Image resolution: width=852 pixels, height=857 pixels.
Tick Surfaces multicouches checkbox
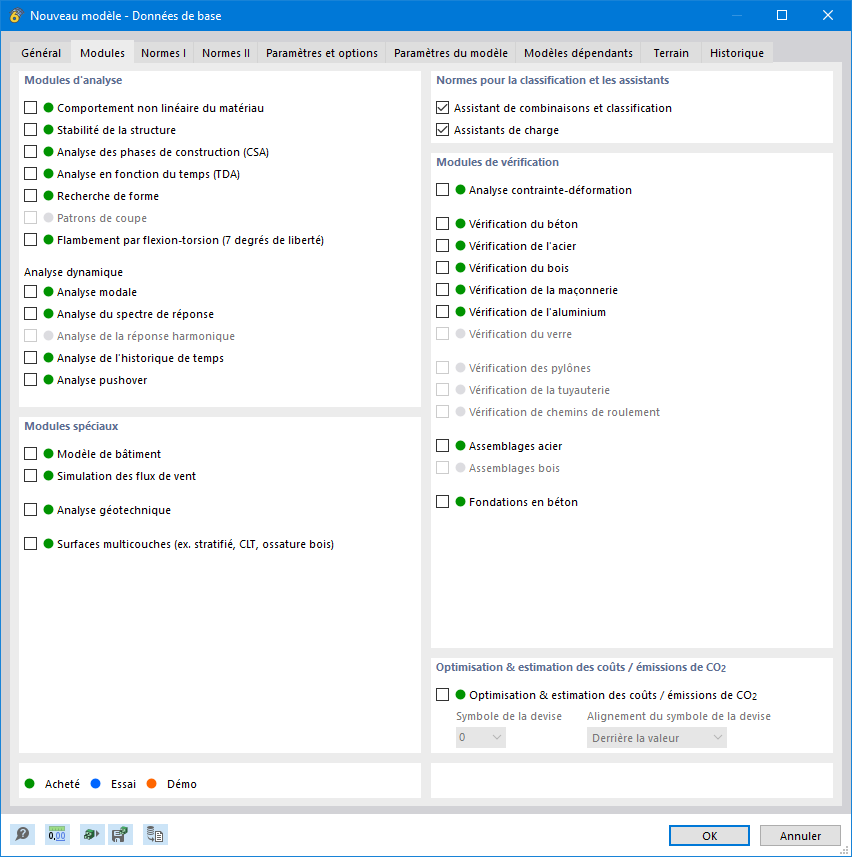pos(31,543)
